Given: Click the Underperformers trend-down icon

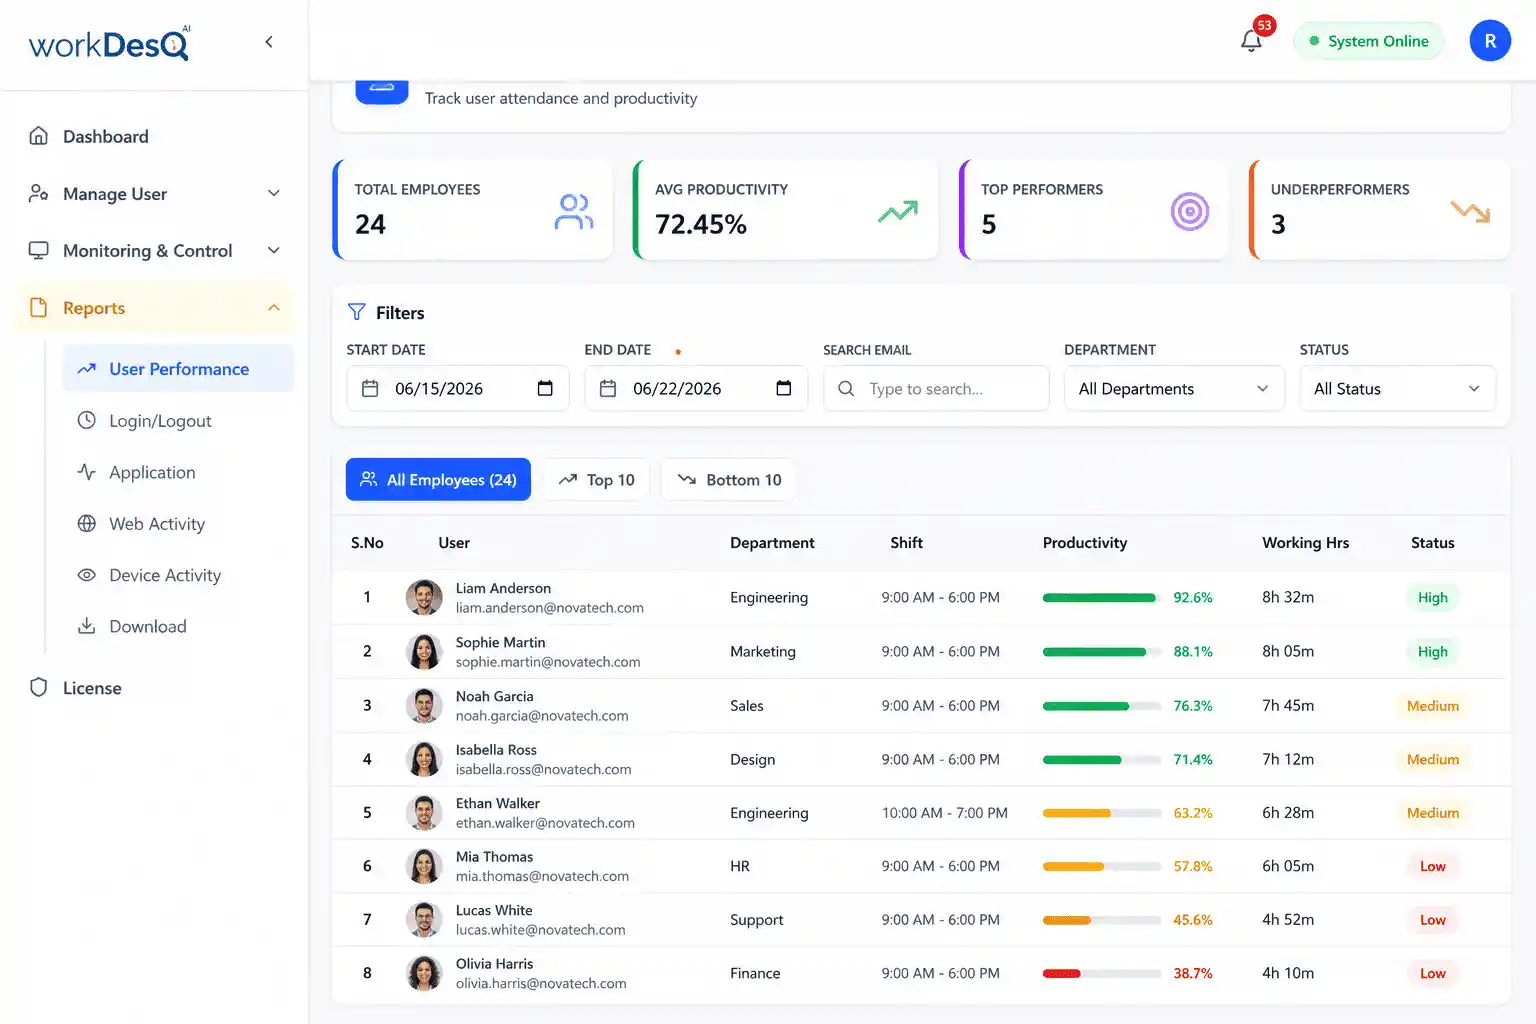Looking at the screenshot, I should [1470, 211].
